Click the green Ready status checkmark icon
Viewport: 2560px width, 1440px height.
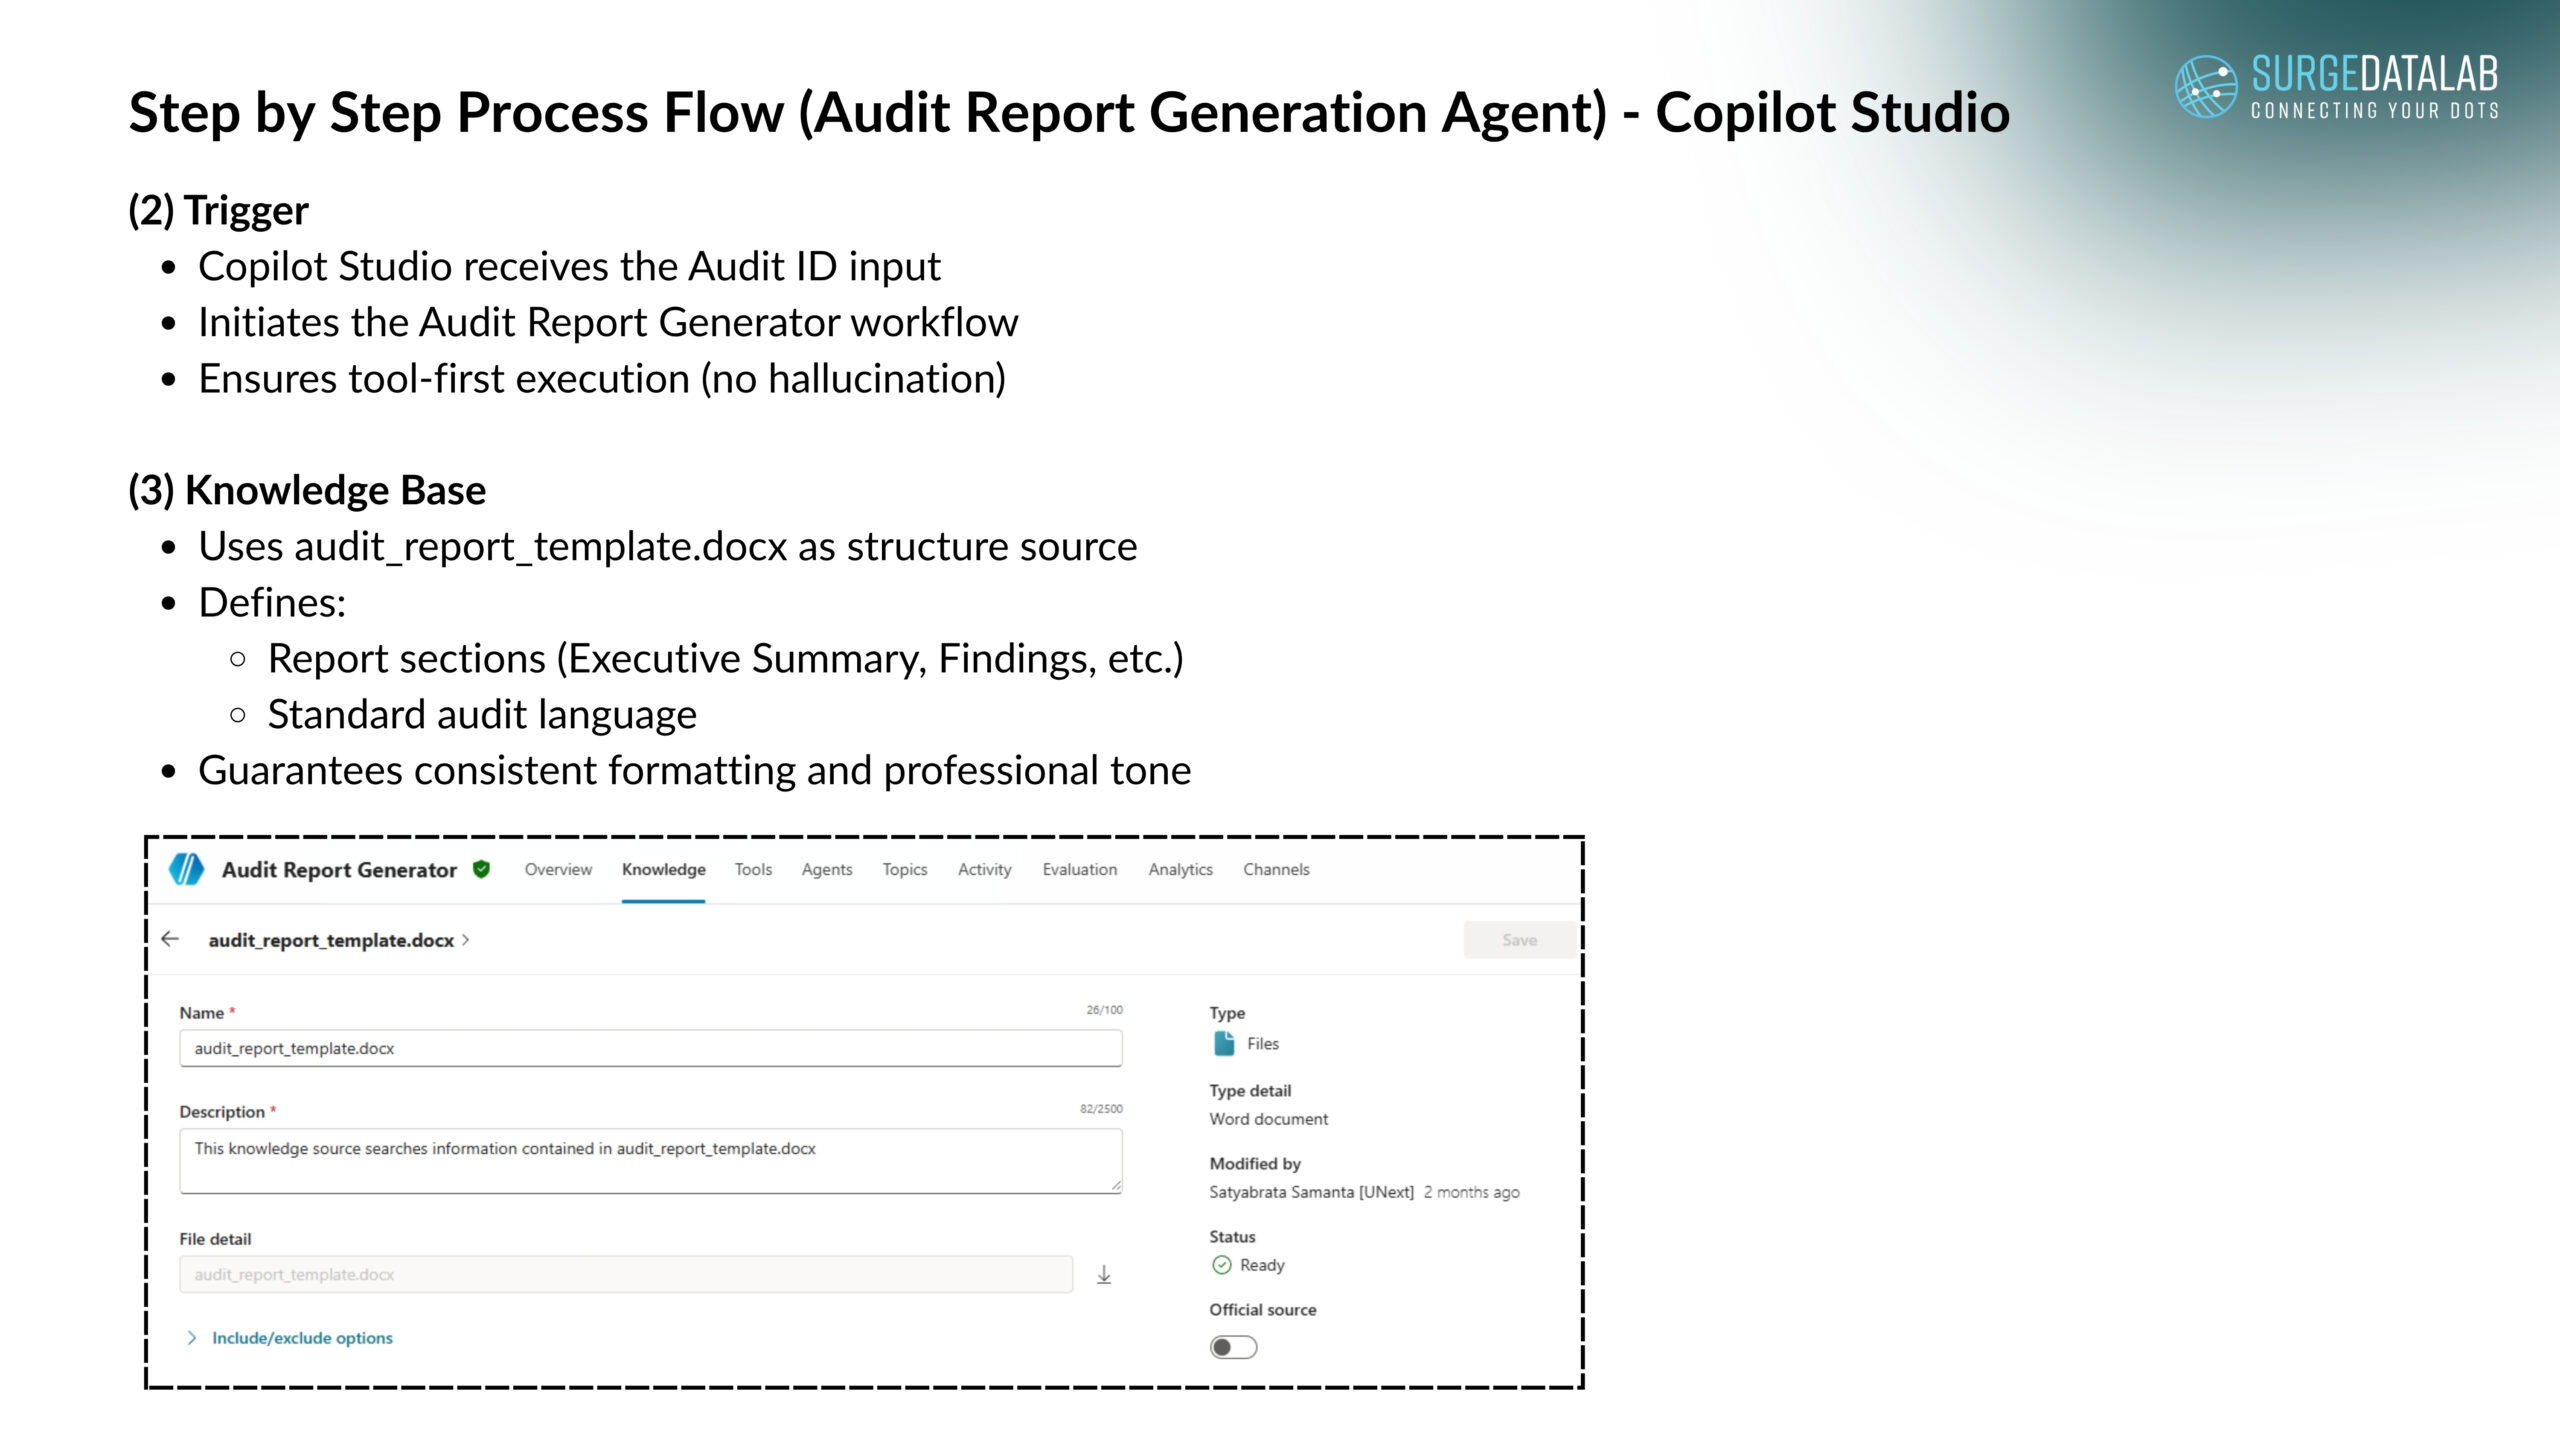coord(1221,1265)
